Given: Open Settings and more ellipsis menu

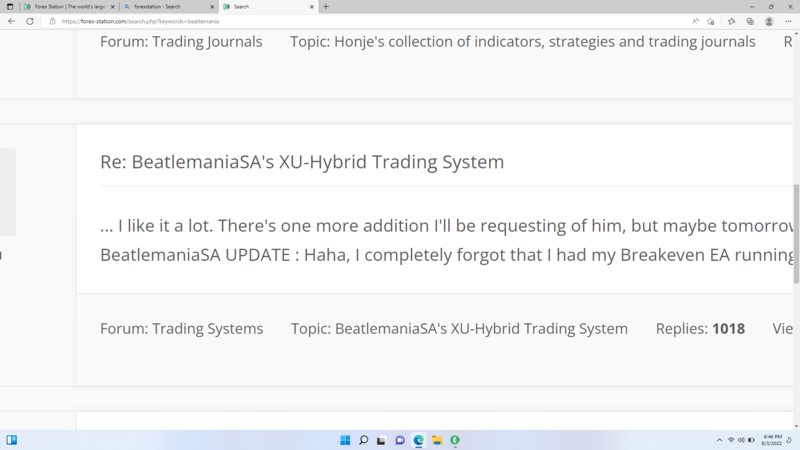Looking at the screenshot, I should click(788, 21).
